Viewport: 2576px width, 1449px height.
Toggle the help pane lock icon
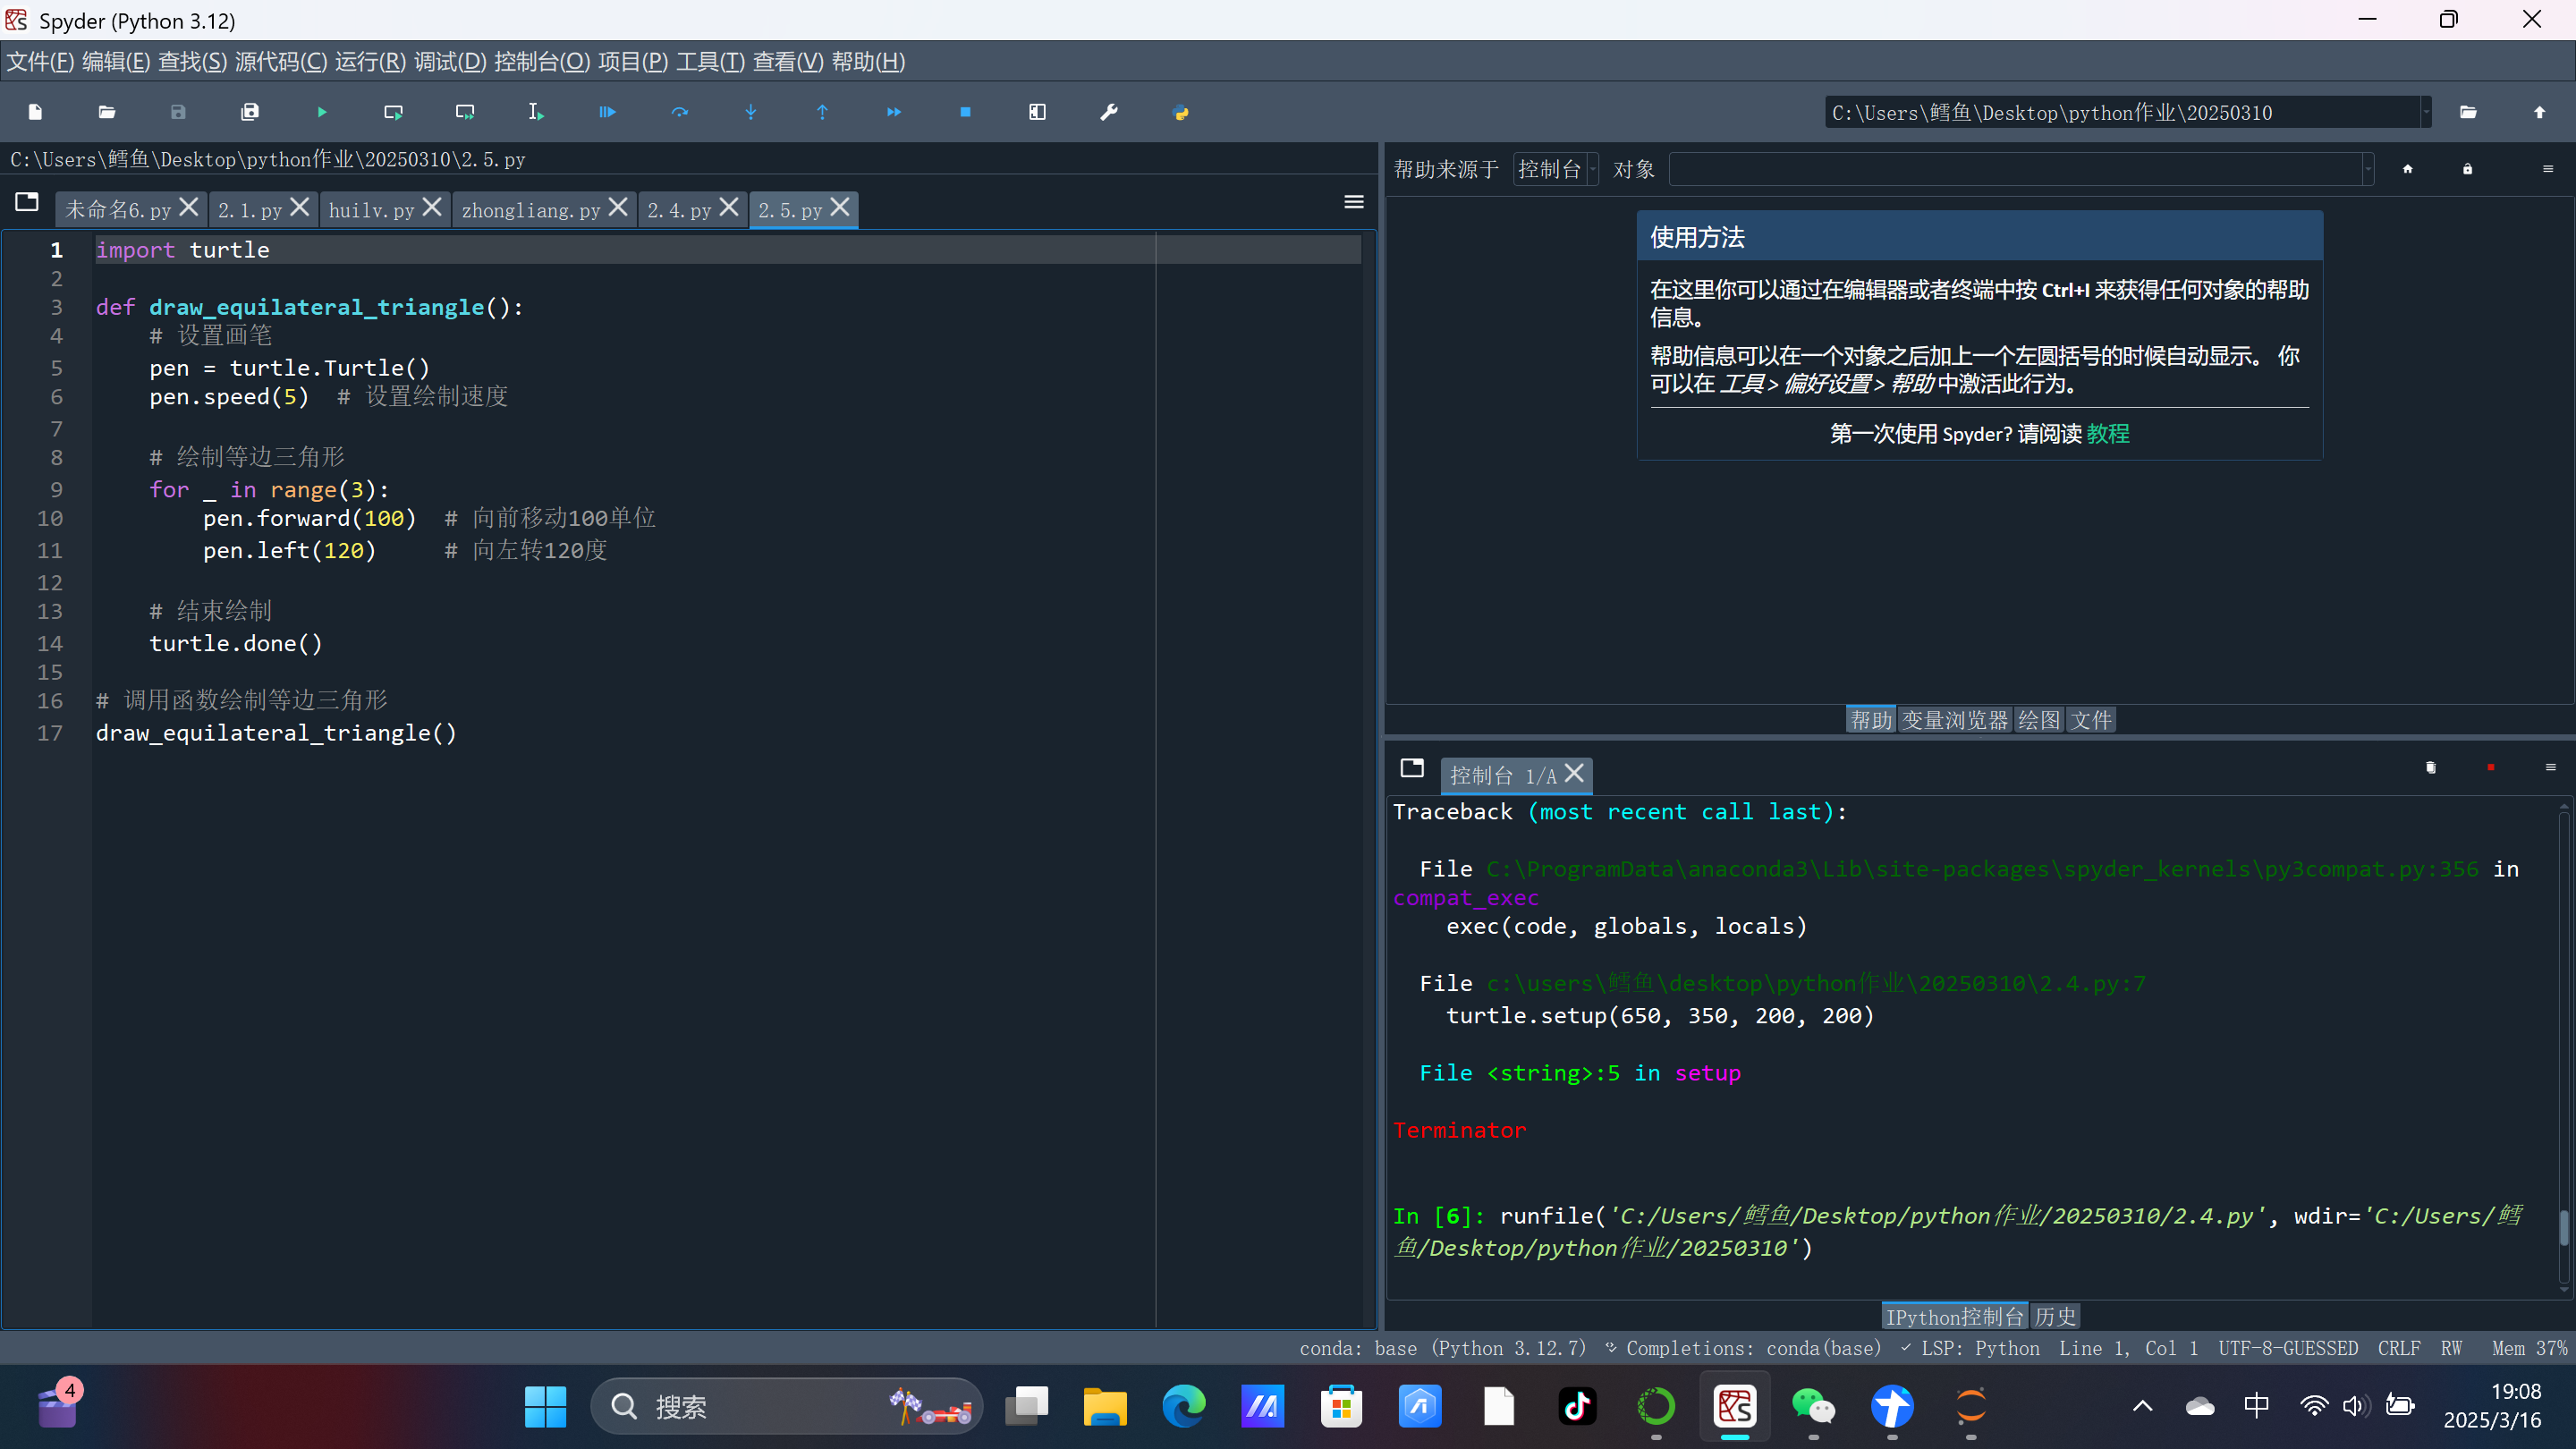tap(2467, 169)
